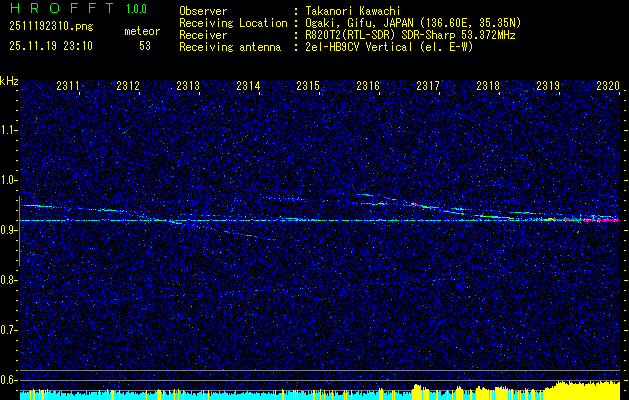The width and height of the screenshot is (629, 400).
Task: Click the 0.8 kHz axis label
Action: 8,280
